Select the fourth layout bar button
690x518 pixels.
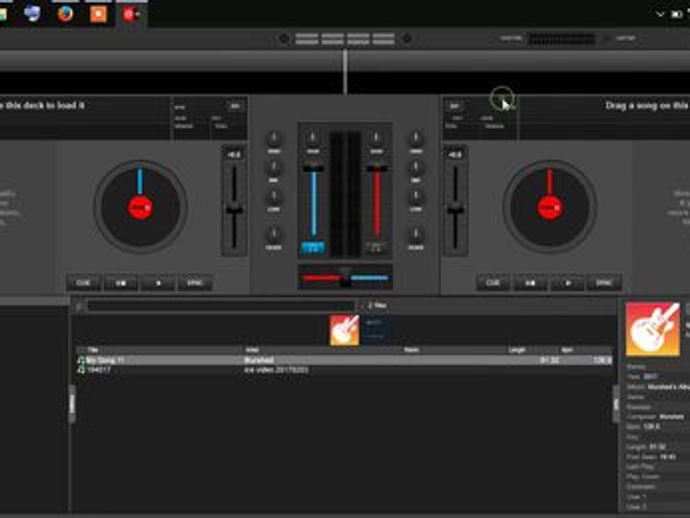(x=383, y=39)
